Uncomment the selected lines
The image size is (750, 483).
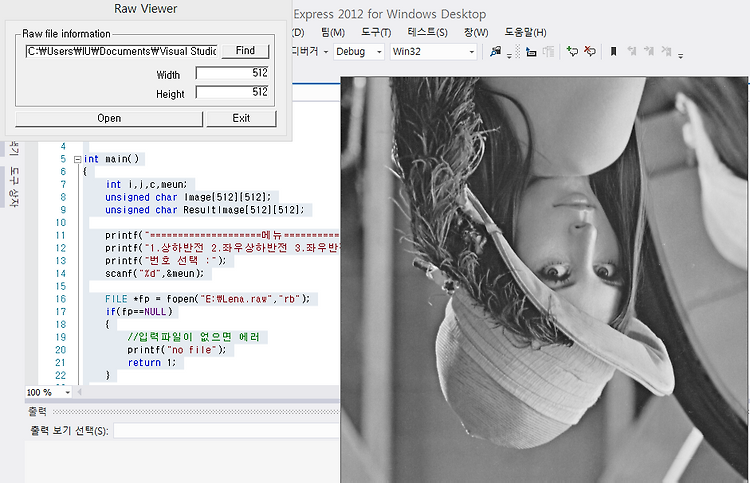click(x=590, y=51)
